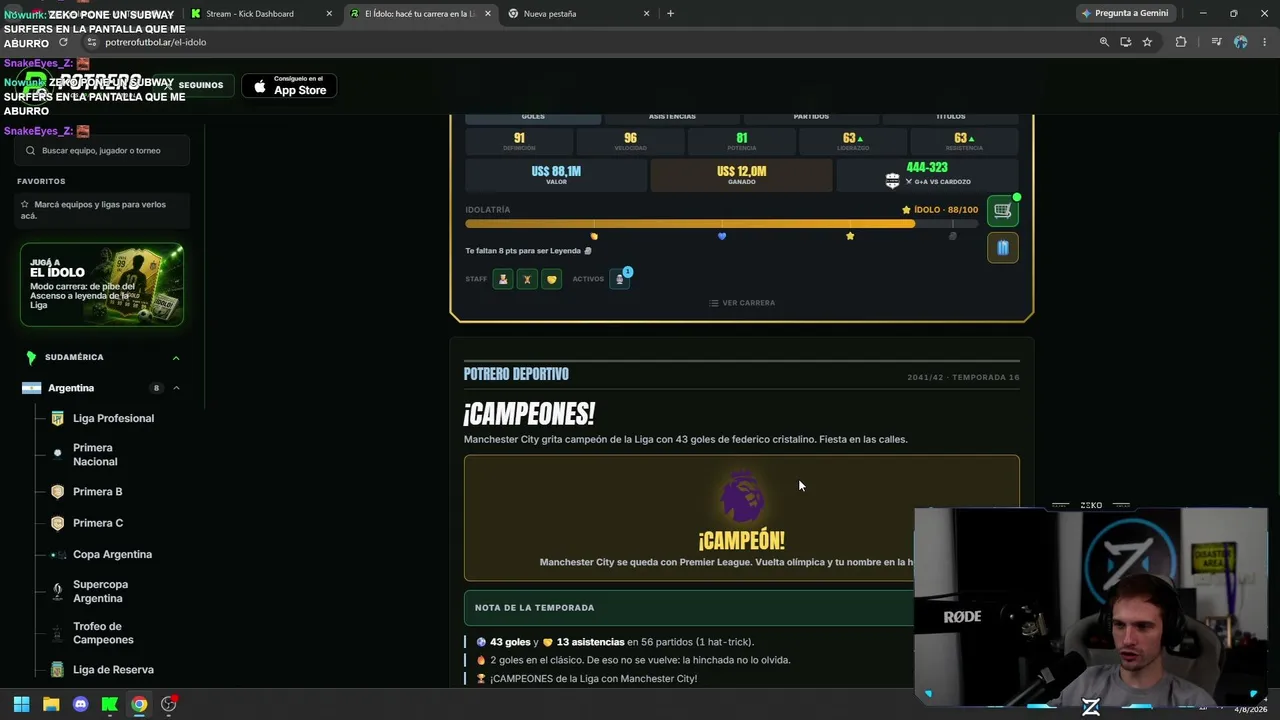Image resolution: width=1280 pixels, height=720 pixels.
Task: Click the App Store download button
Action: point(290,86)
